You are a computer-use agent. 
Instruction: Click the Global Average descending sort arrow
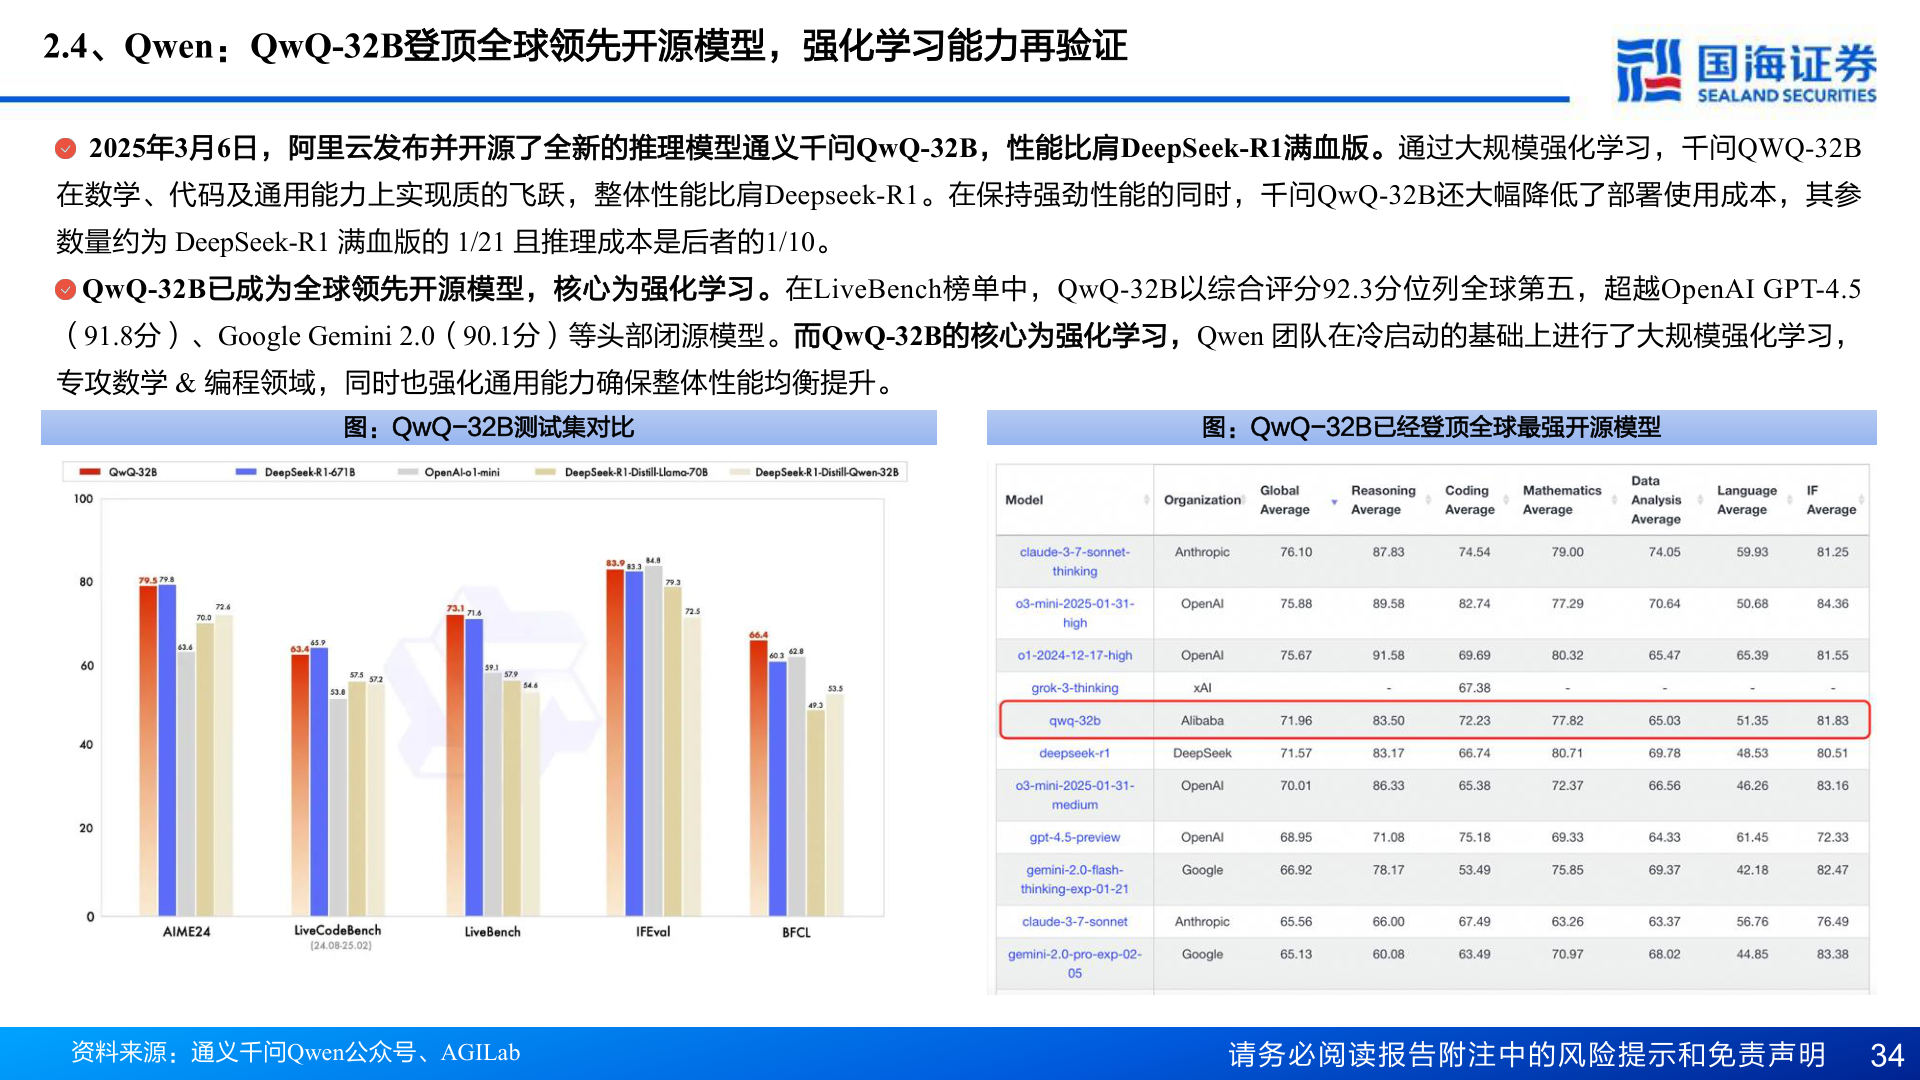pyautogui.click(x=1334, y=502)
